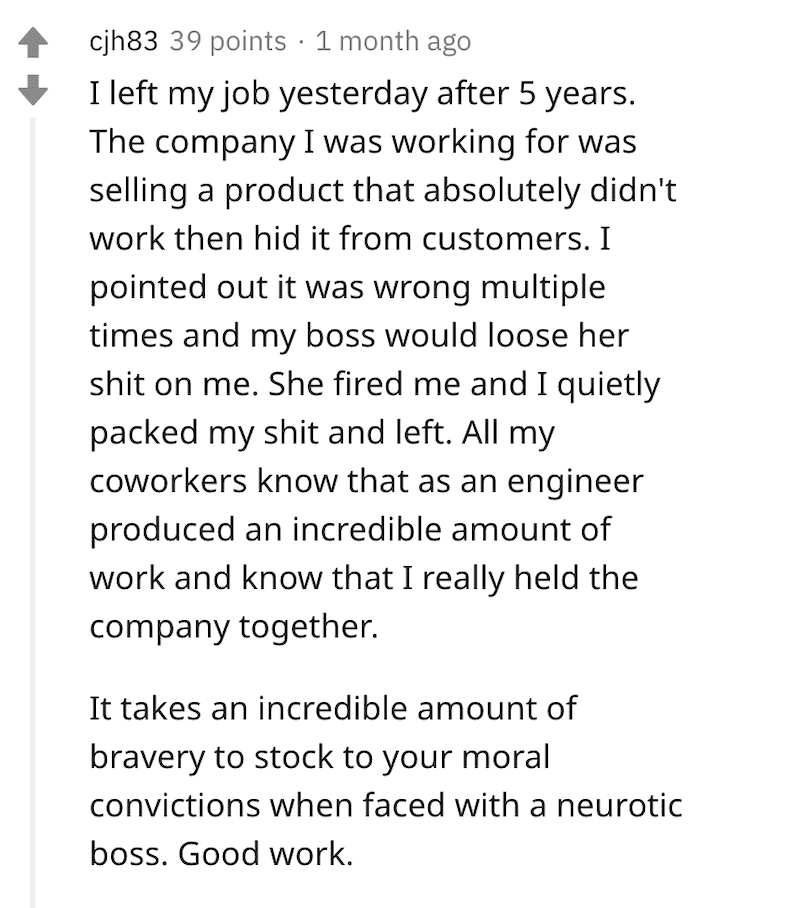Click the phrase 'company together.'
Image resolution: width=800 pixels, height=908 pixels.
click(x=234, y=627)
